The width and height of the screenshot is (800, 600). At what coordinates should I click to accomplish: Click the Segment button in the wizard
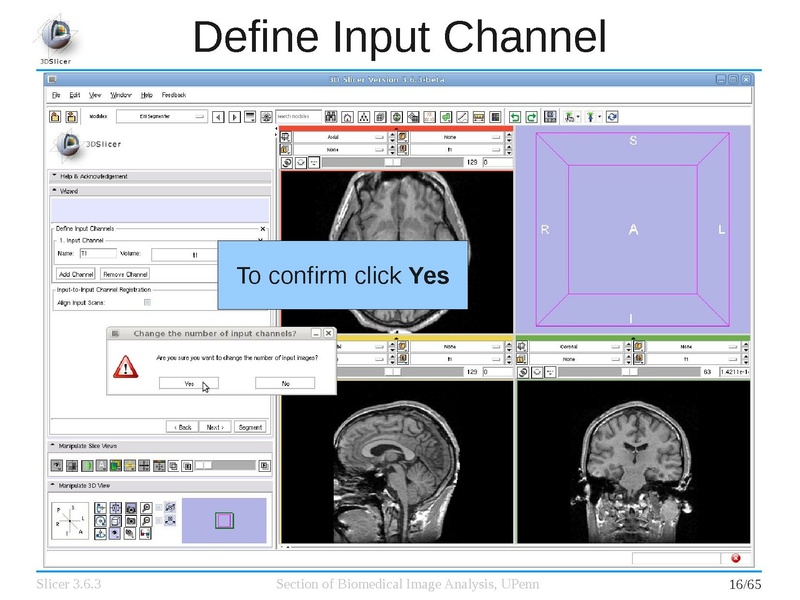click(250, 426)
